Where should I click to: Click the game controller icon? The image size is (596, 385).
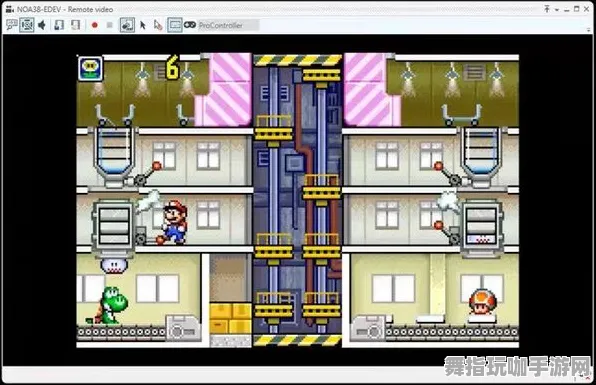(x=190, y=25)
